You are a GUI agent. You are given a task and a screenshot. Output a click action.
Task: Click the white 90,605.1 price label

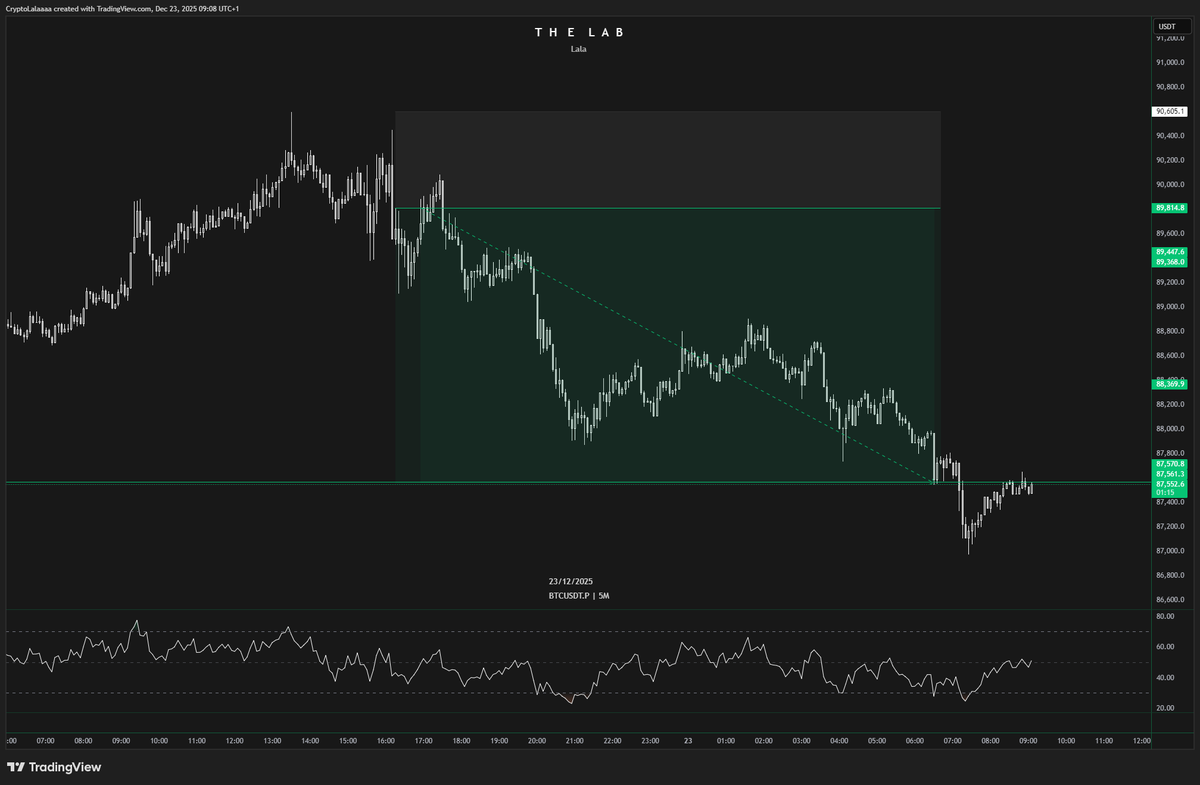1169,112
